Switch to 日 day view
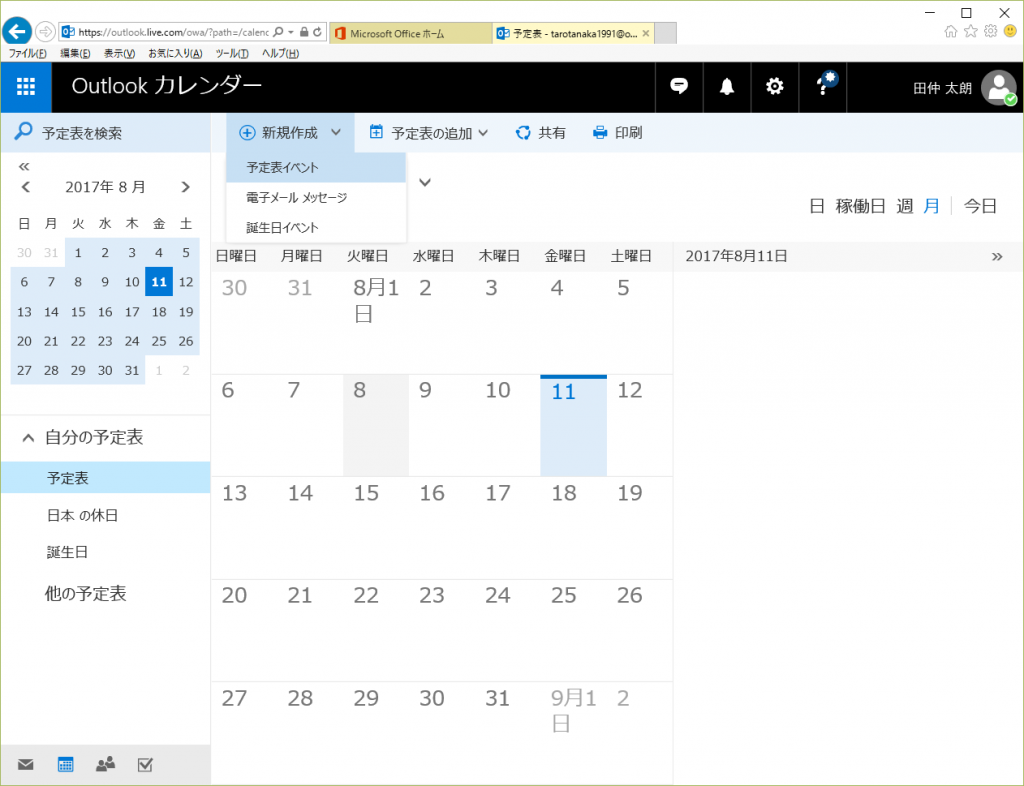1024x786 pixels. 816,206
